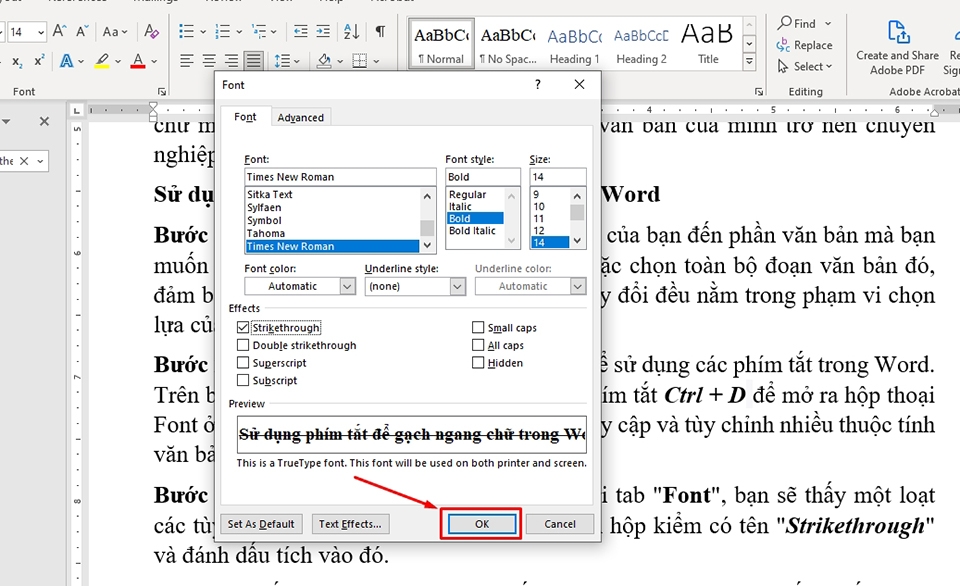Click Find in the Editing group
Image resolution: width=960 pixels, height=586 pixels.
tap(797, 24)
